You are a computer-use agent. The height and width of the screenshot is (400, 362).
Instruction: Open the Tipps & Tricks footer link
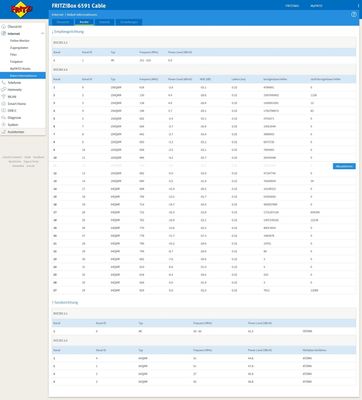31,161
